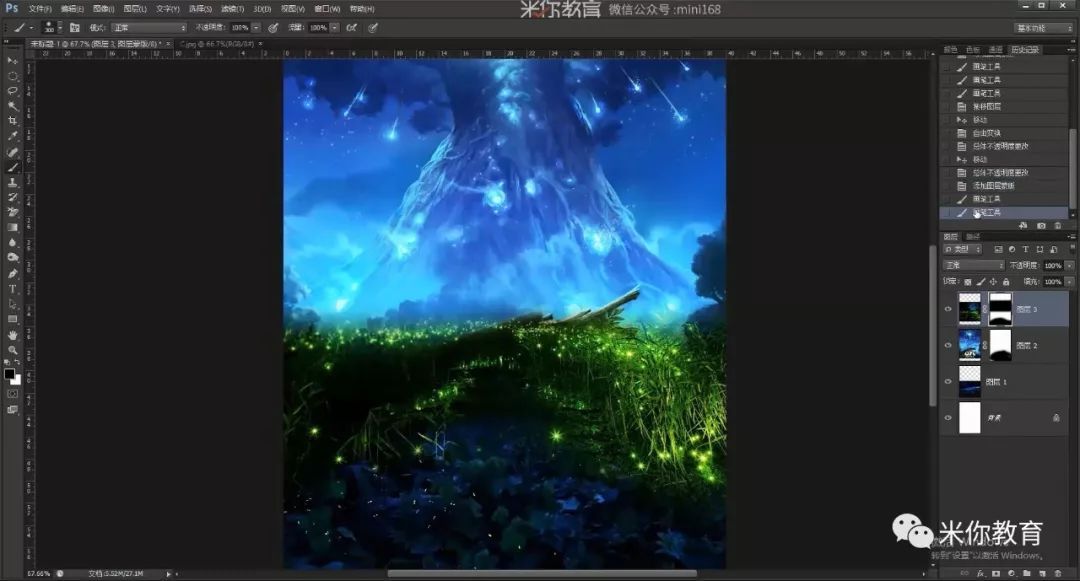This screenshot has height=581, width=1080.
Task: Change the screen mode
Action: coord(12,410)
